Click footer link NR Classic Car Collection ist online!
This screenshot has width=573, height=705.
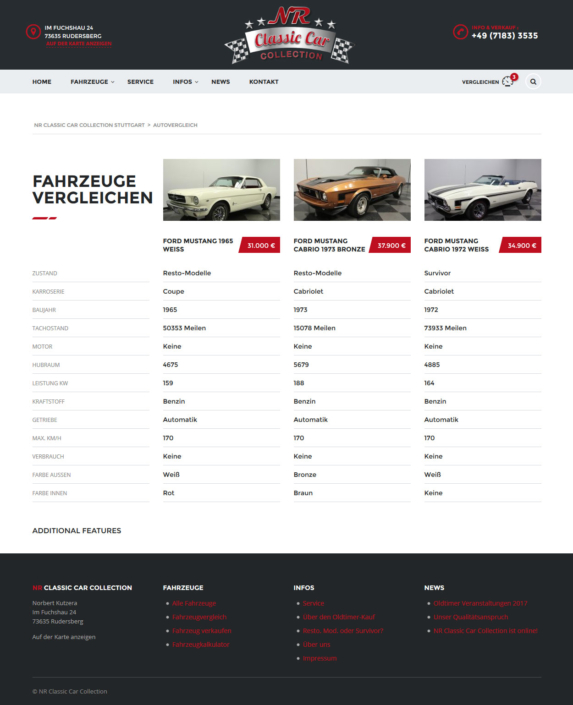tap(486, 631)
